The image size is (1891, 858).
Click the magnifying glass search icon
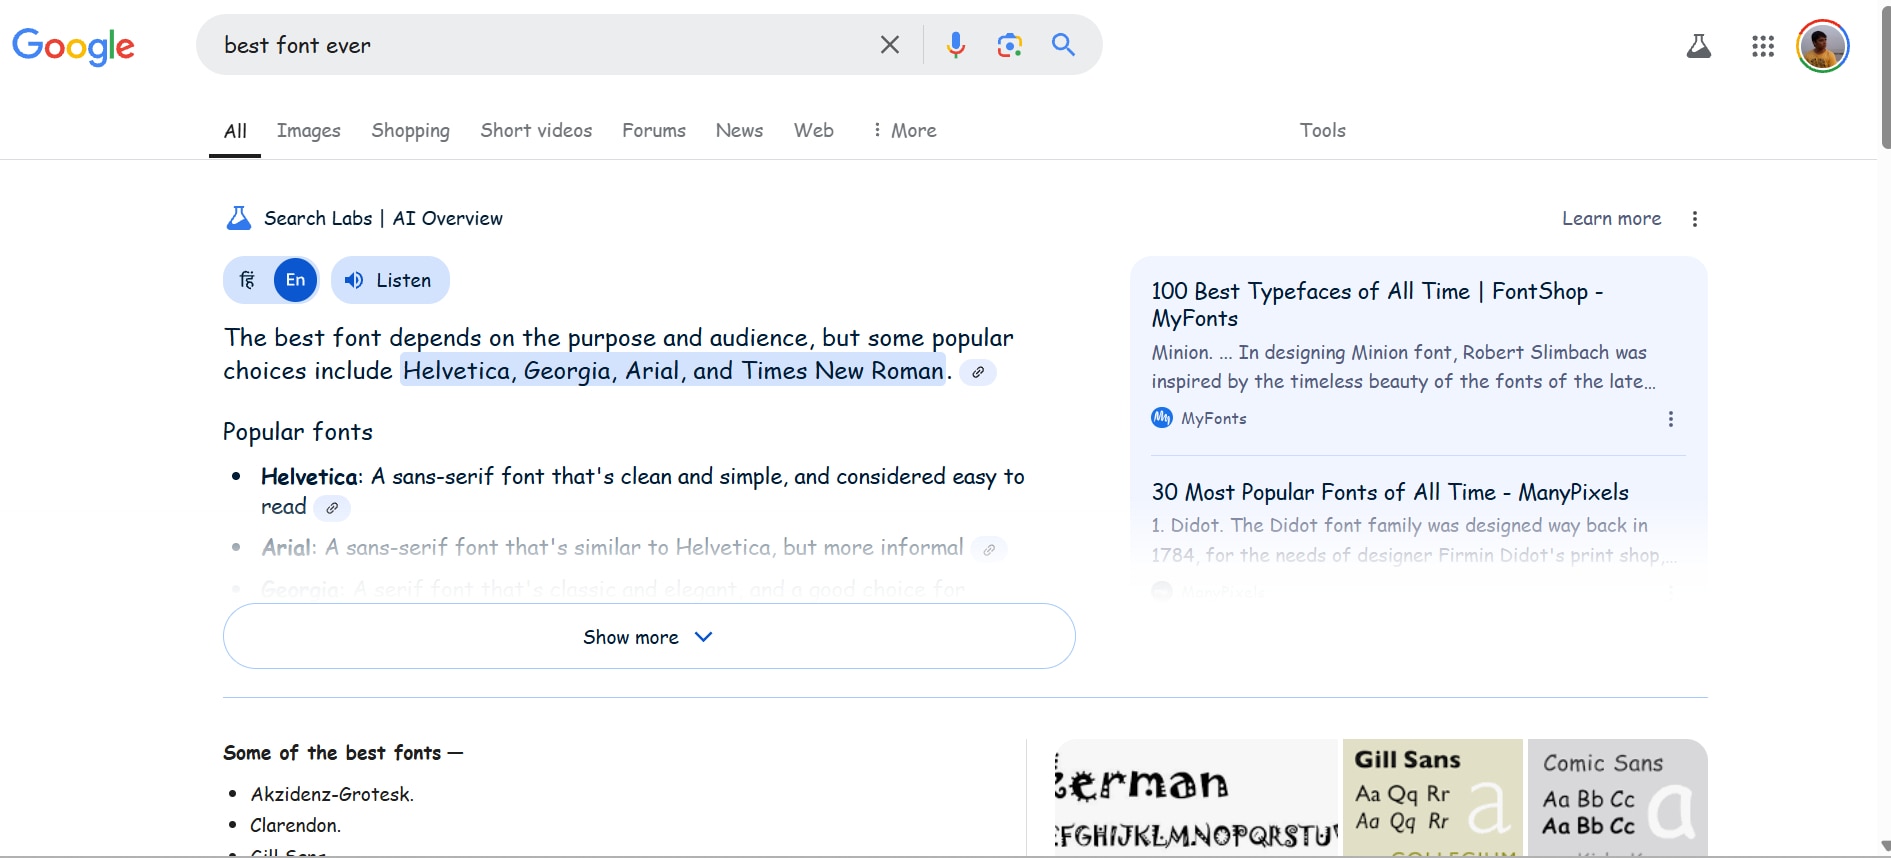[x=1063, y=45]
